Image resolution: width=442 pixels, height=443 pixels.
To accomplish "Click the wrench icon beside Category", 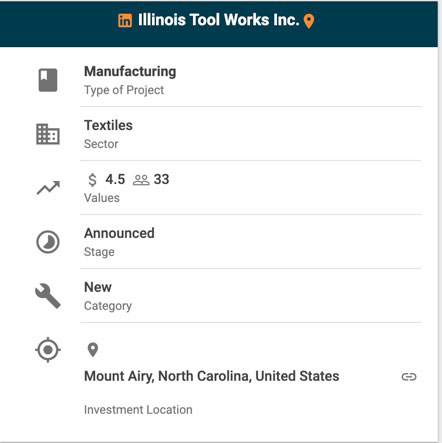I will tap(48, 296).
